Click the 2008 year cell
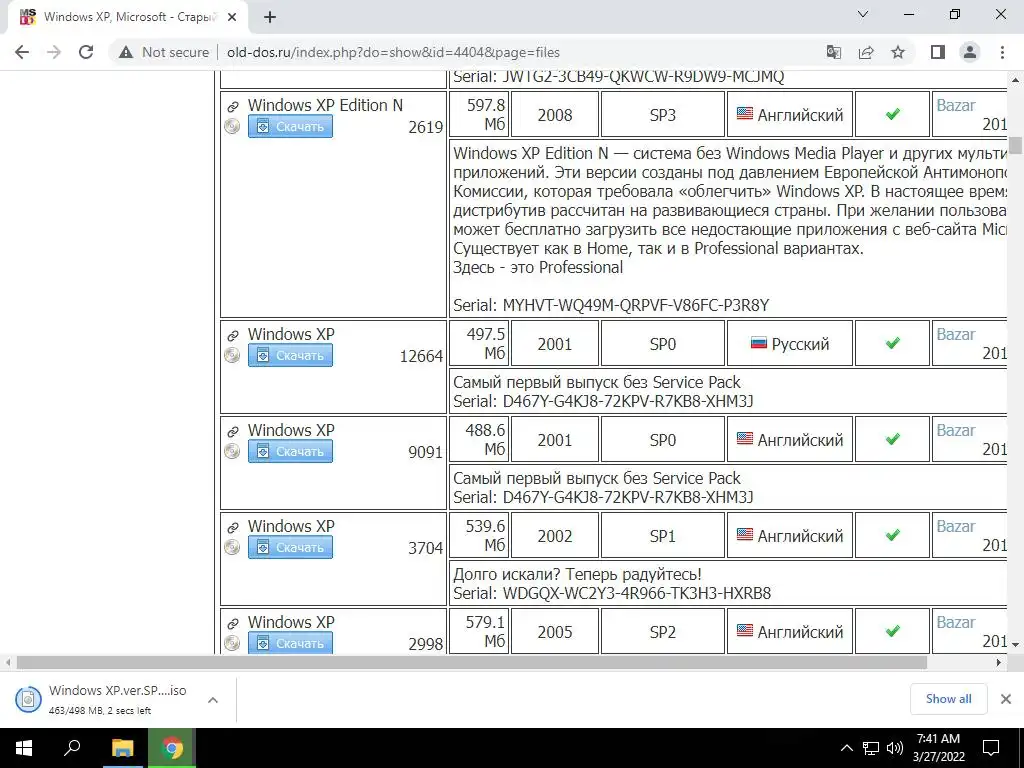 pyautogui.click(x=554, y=114)
